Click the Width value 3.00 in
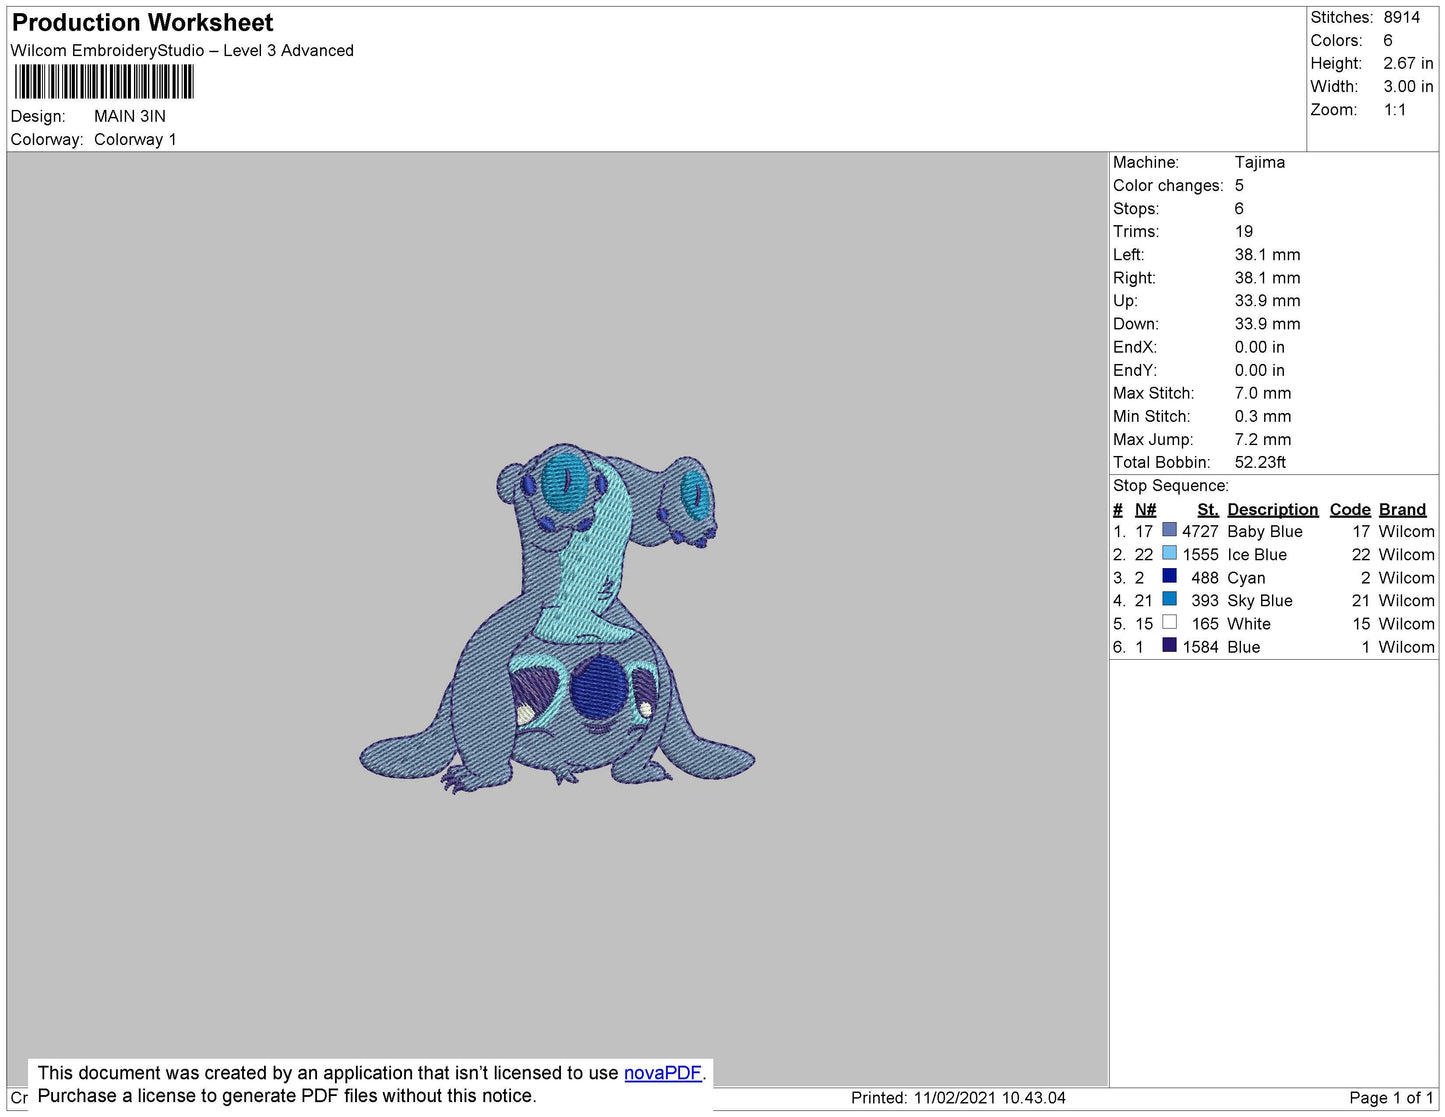Screen dimensions: 1445x1117 coord(1408,86)
